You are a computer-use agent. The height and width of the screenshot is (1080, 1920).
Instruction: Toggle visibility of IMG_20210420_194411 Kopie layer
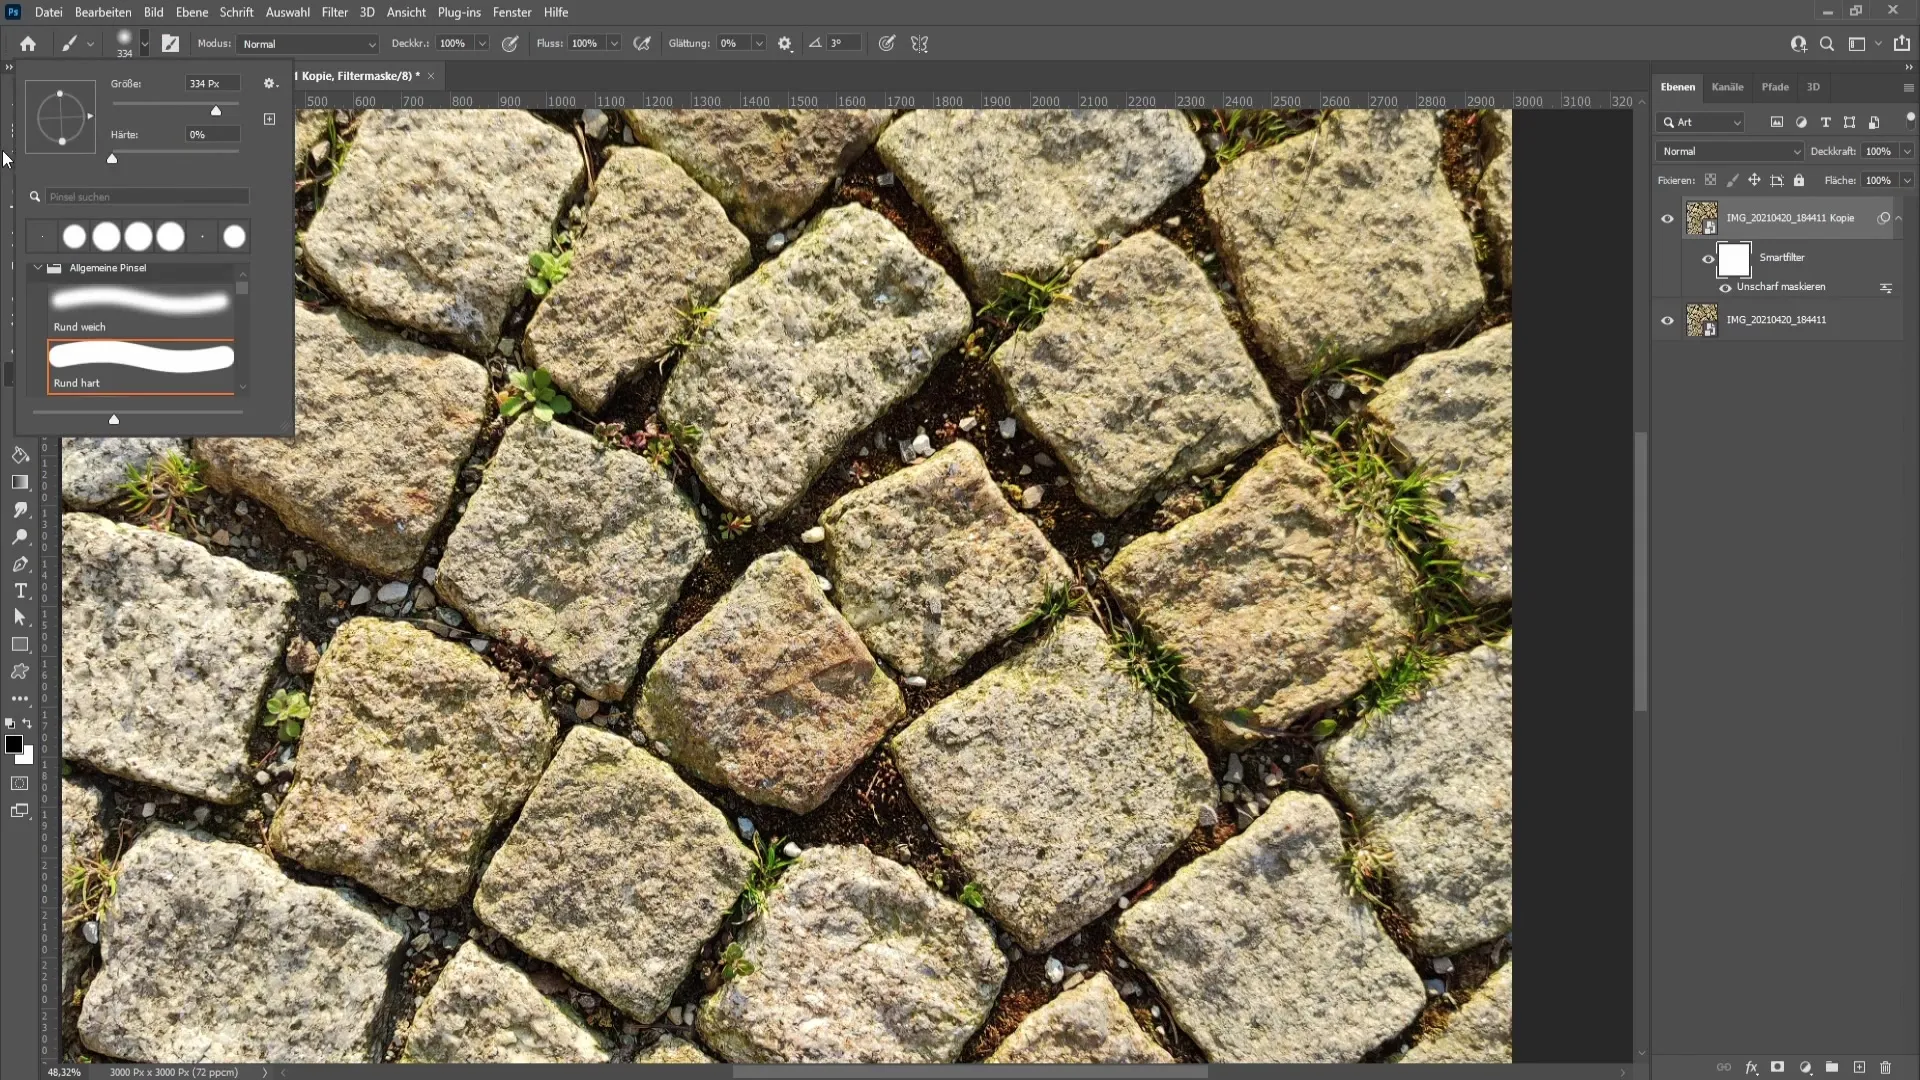(x=1667, y=218)
